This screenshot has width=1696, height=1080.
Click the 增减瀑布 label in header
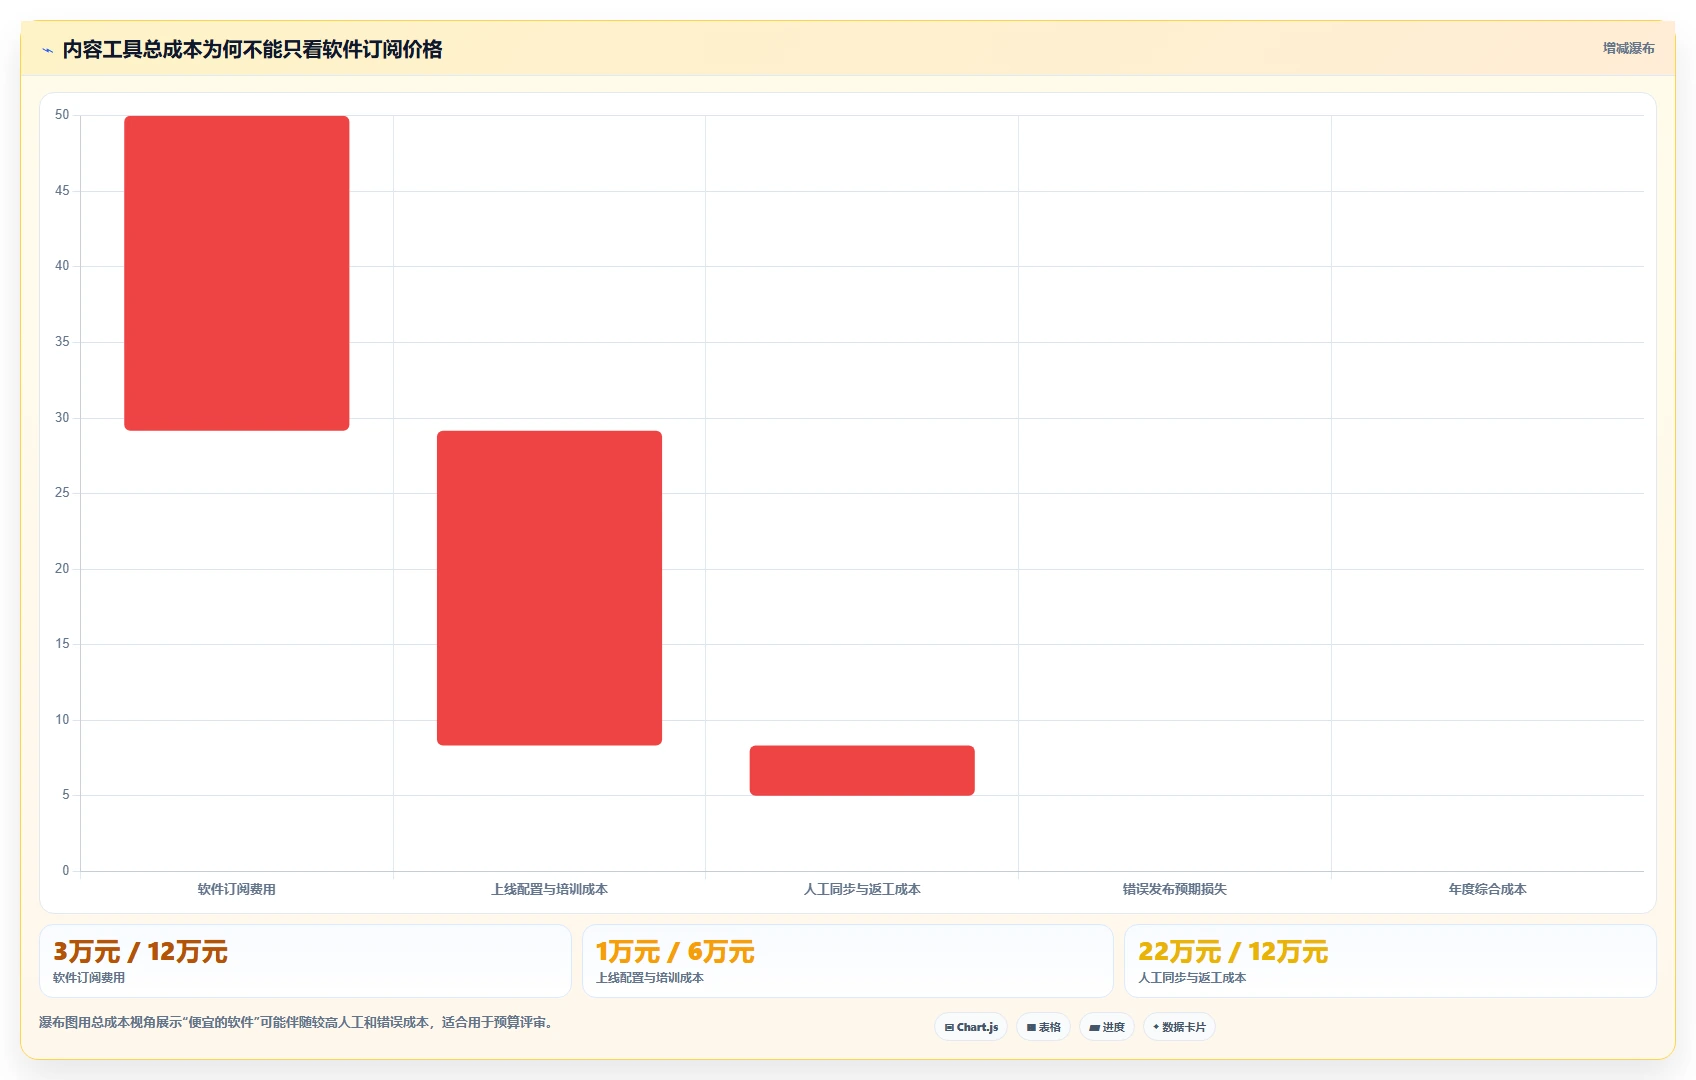(1628, 48)
